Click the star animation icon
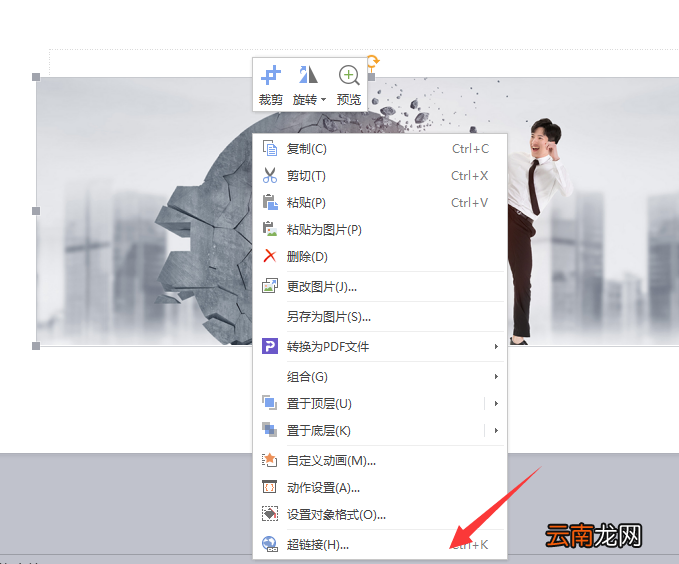 tap(269, 460)
